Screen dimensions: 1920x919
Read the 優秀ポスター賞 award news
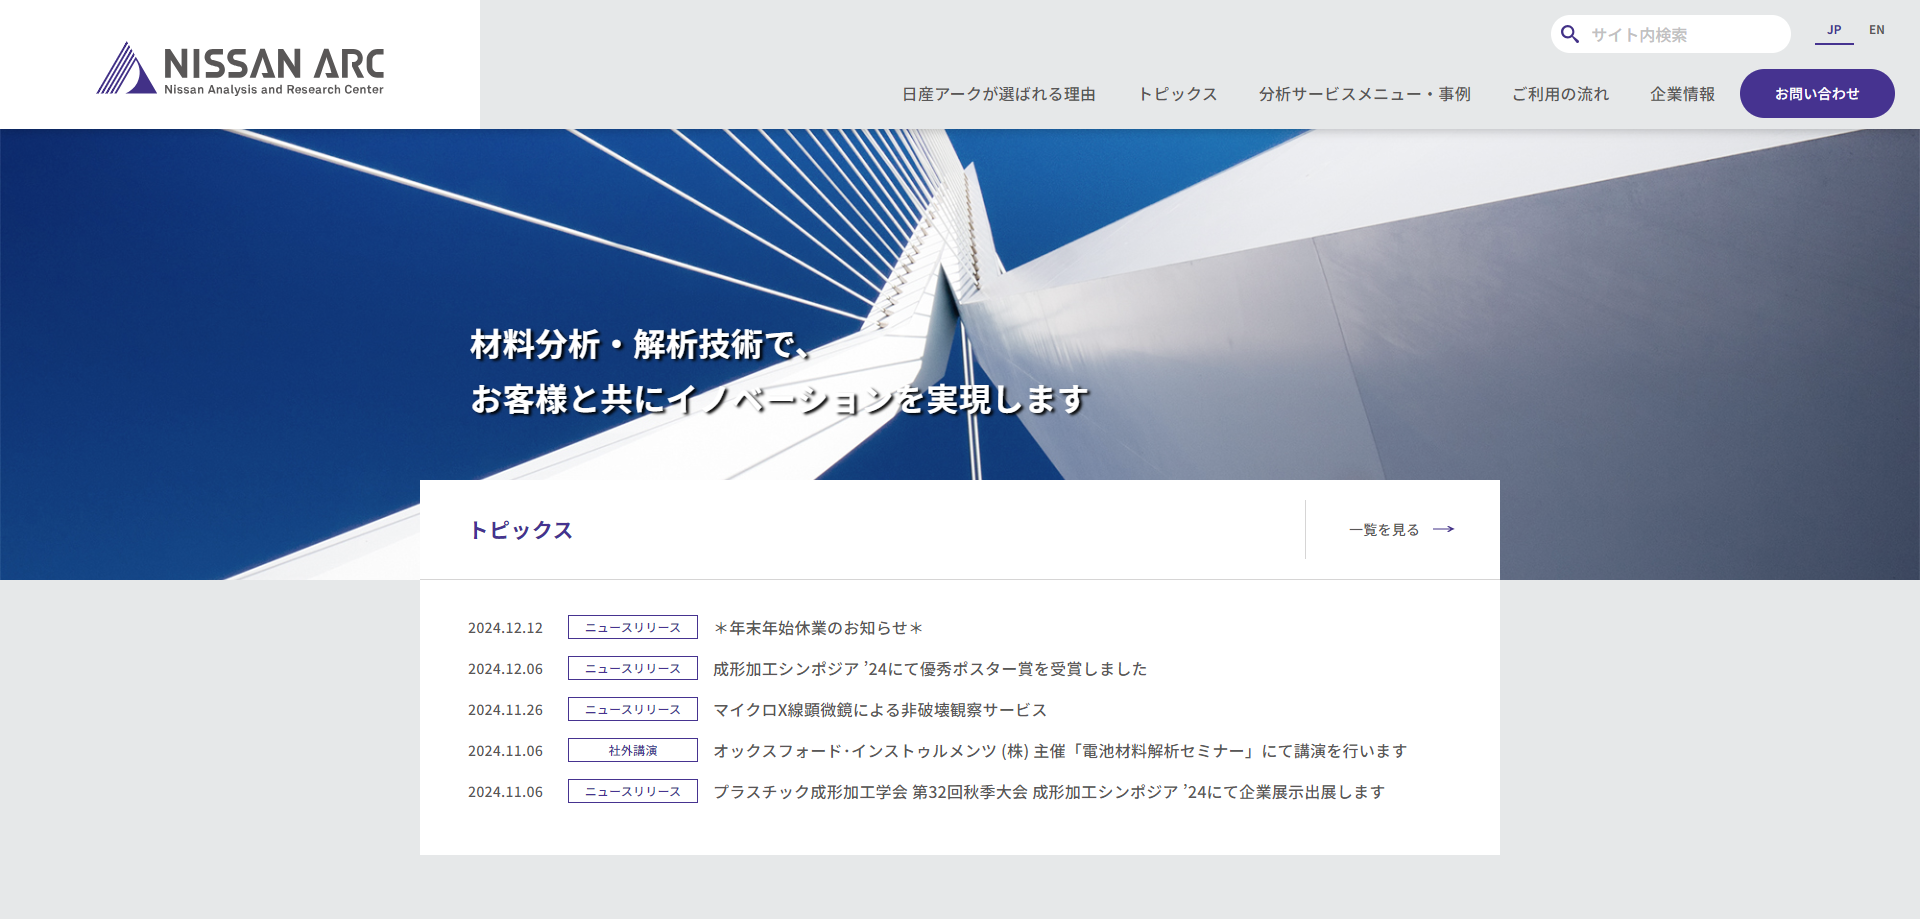(929, 669)
